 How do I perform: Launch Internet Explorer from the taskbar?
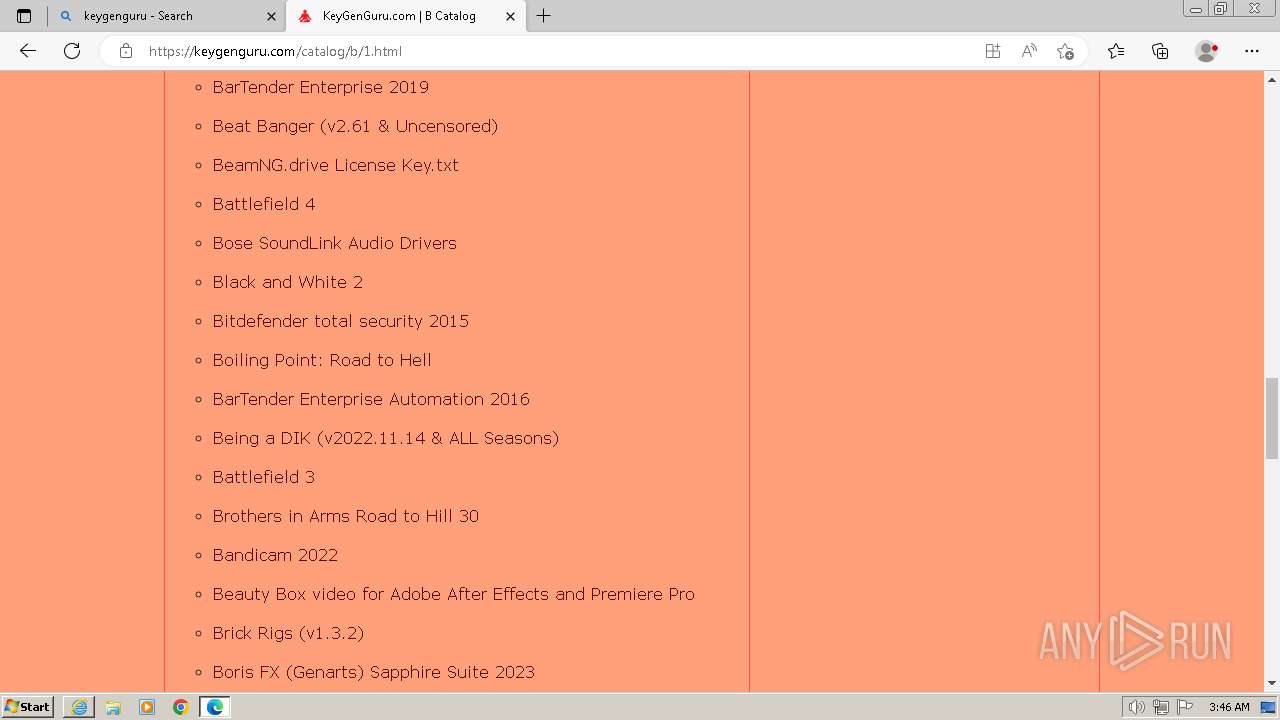(x=79, y=707)
